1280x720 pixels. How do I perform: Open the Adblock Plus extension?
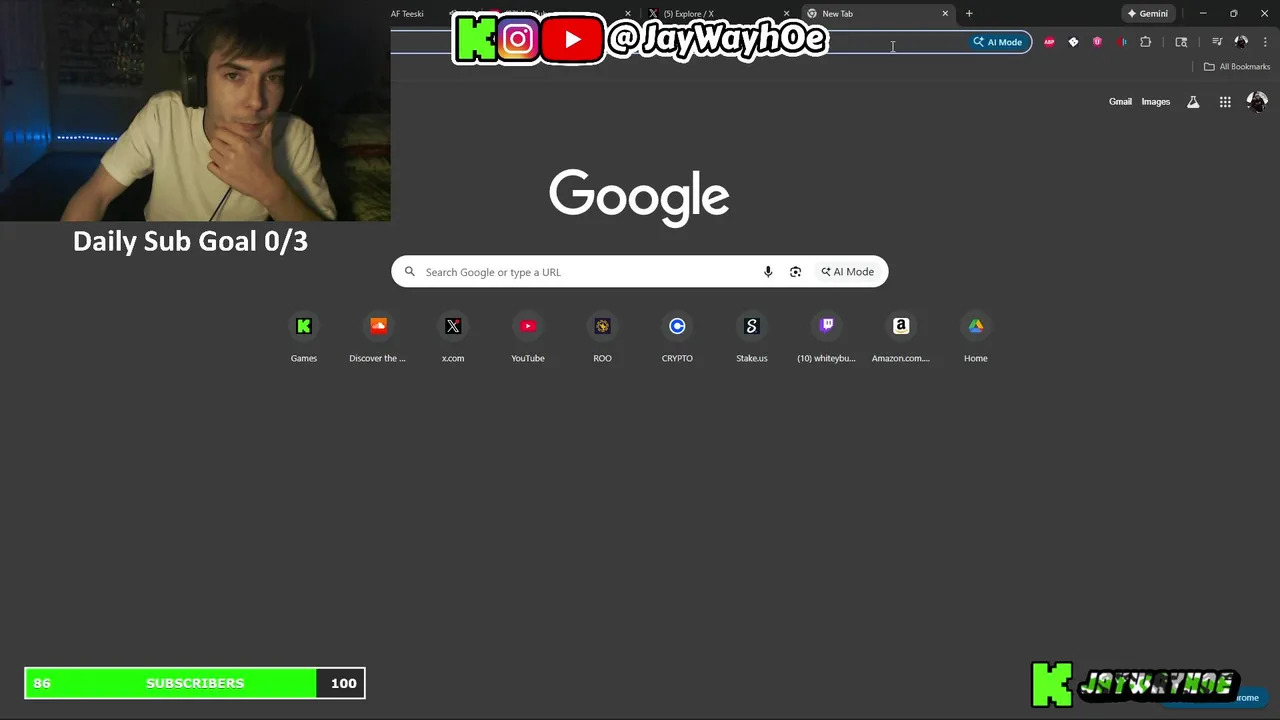tap(1049, 42)
